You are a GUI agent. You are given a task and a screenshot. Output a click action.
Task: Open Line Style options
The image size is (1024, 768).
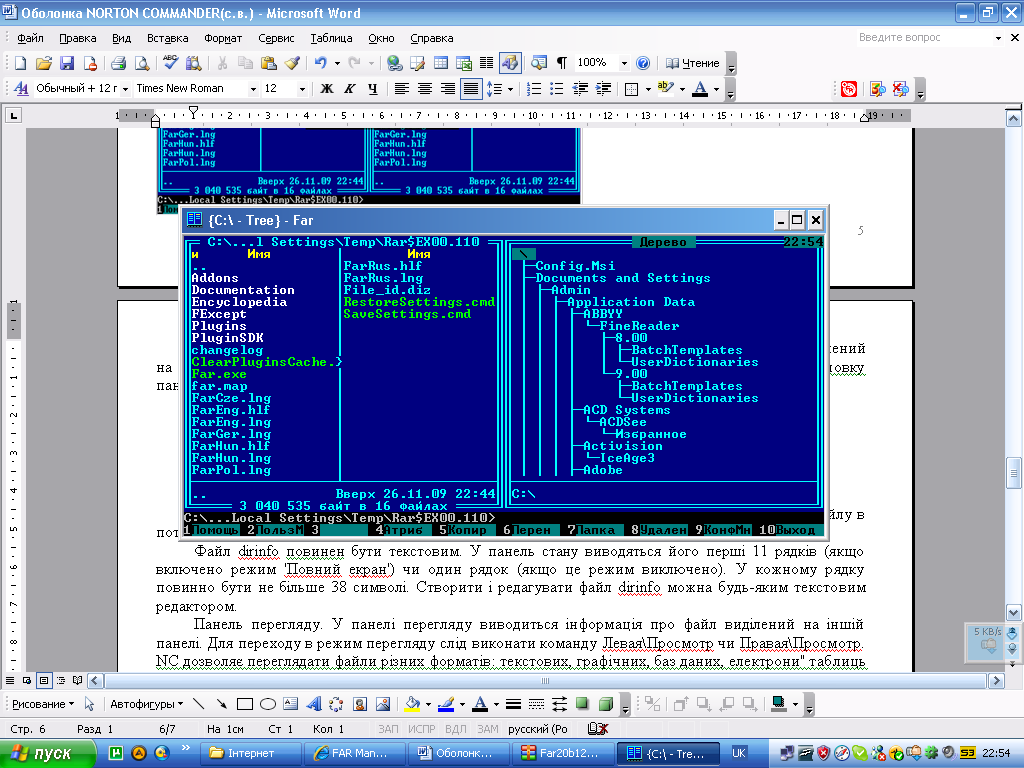click(513, 704)
